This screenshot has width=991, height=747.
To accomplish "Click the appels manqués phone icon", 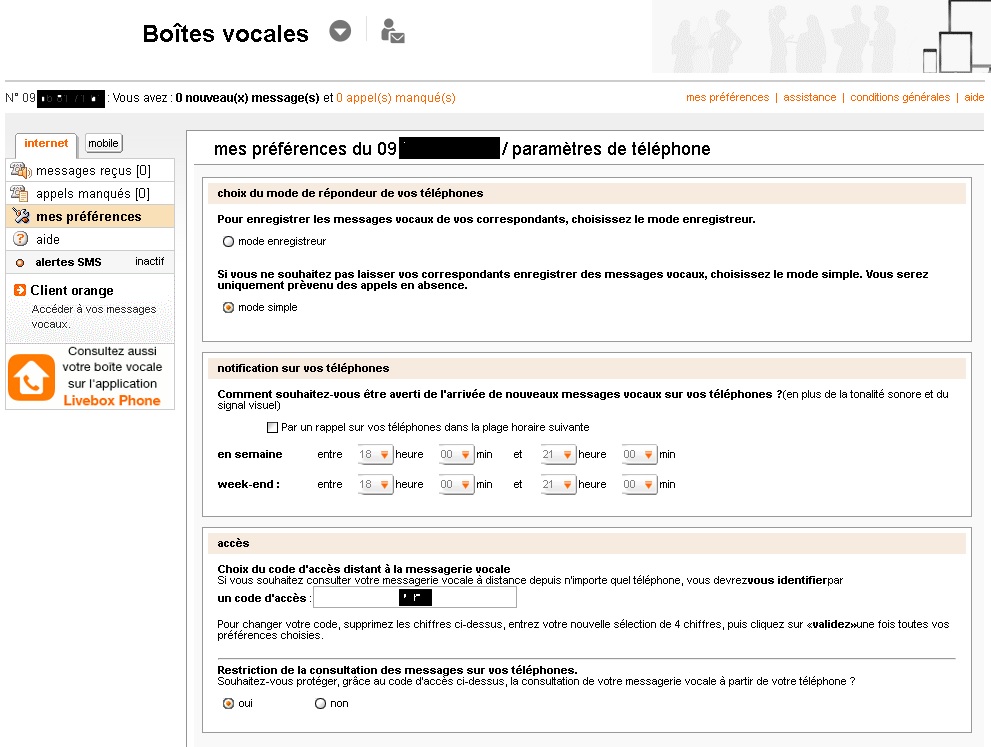I will (x=19, y=193).
